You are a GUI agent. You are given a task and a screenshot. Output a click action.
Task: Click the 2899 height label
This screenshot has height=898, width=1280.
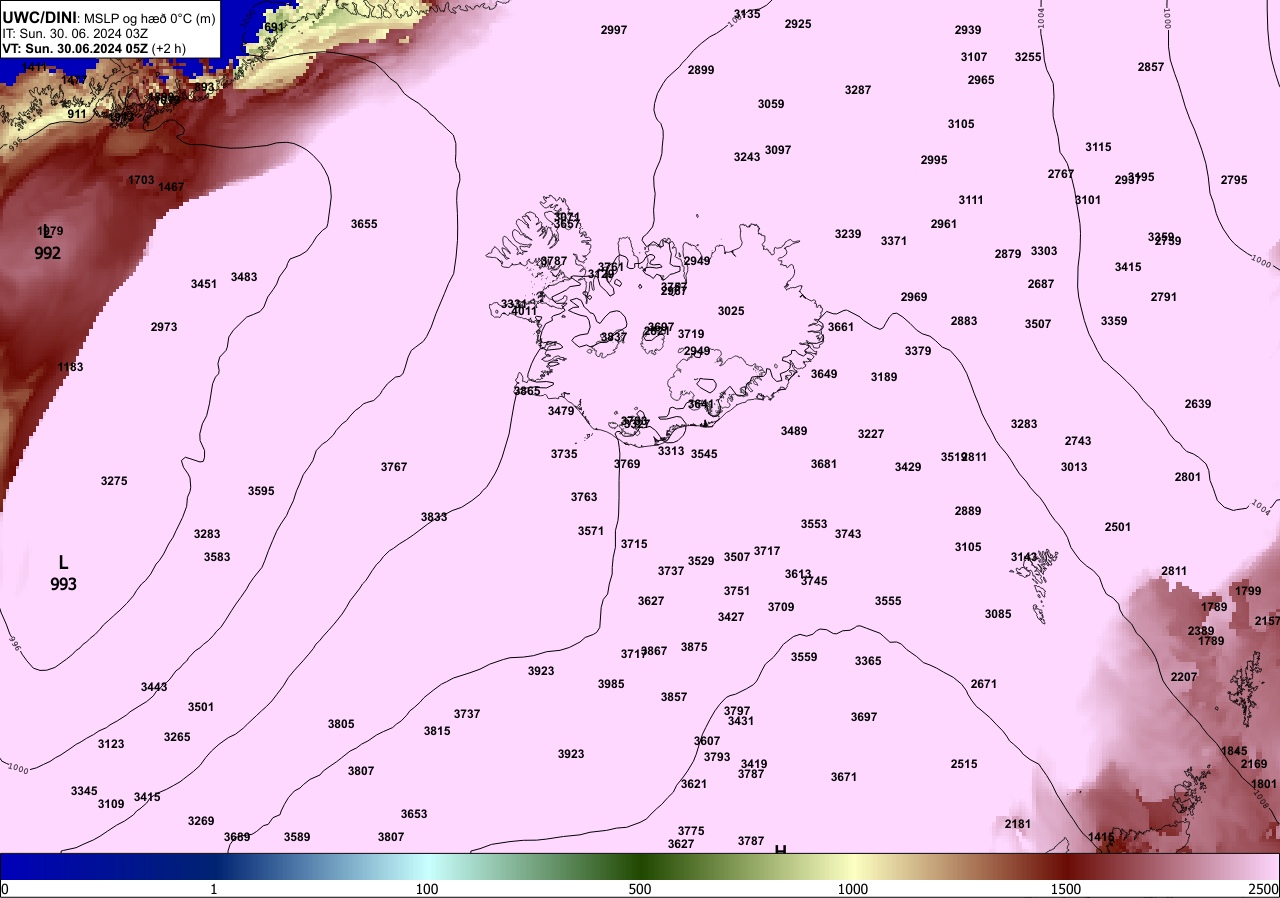tap(701, 70)
